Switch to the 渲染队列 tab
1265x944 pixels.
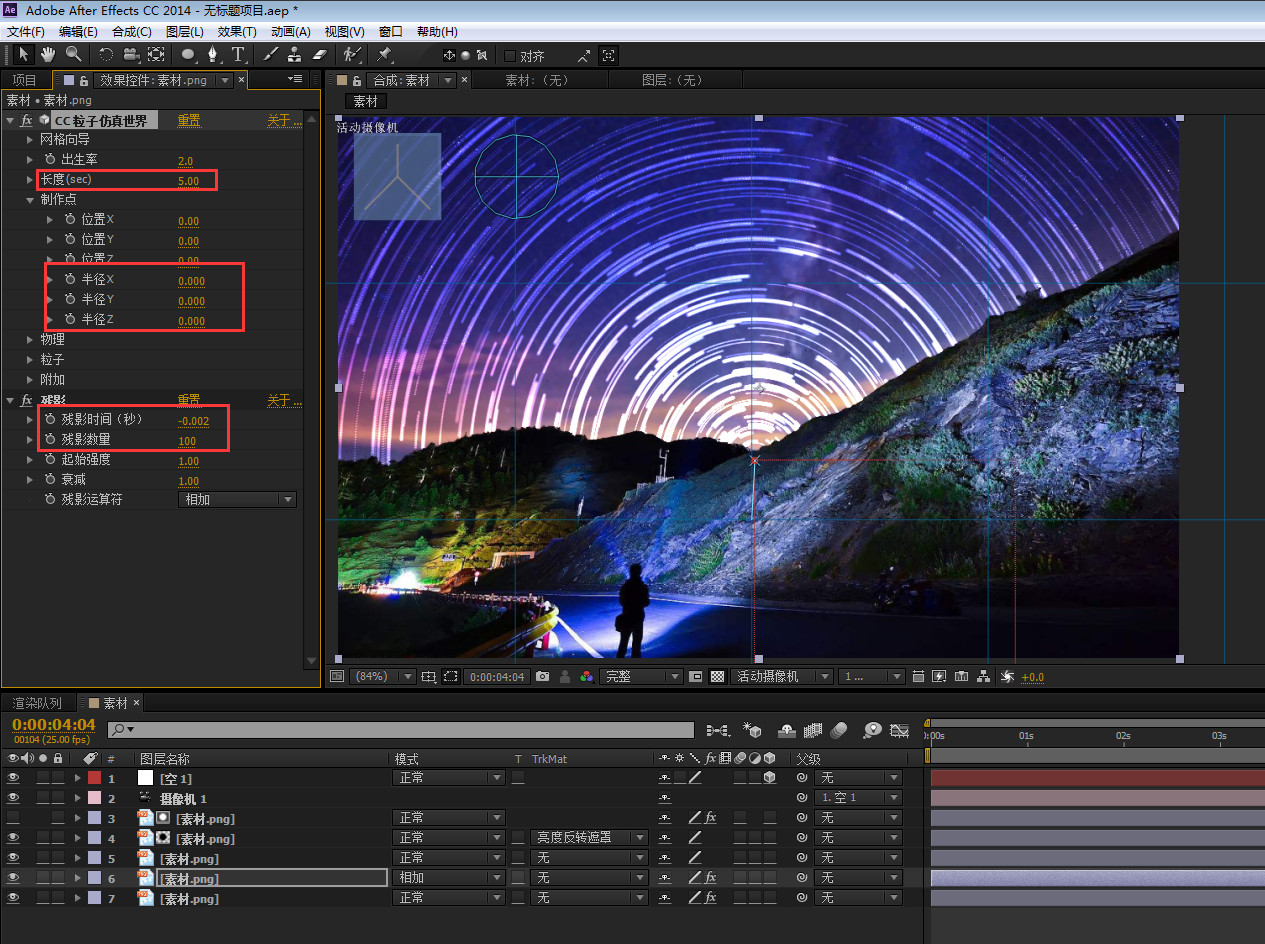(37, 703)
